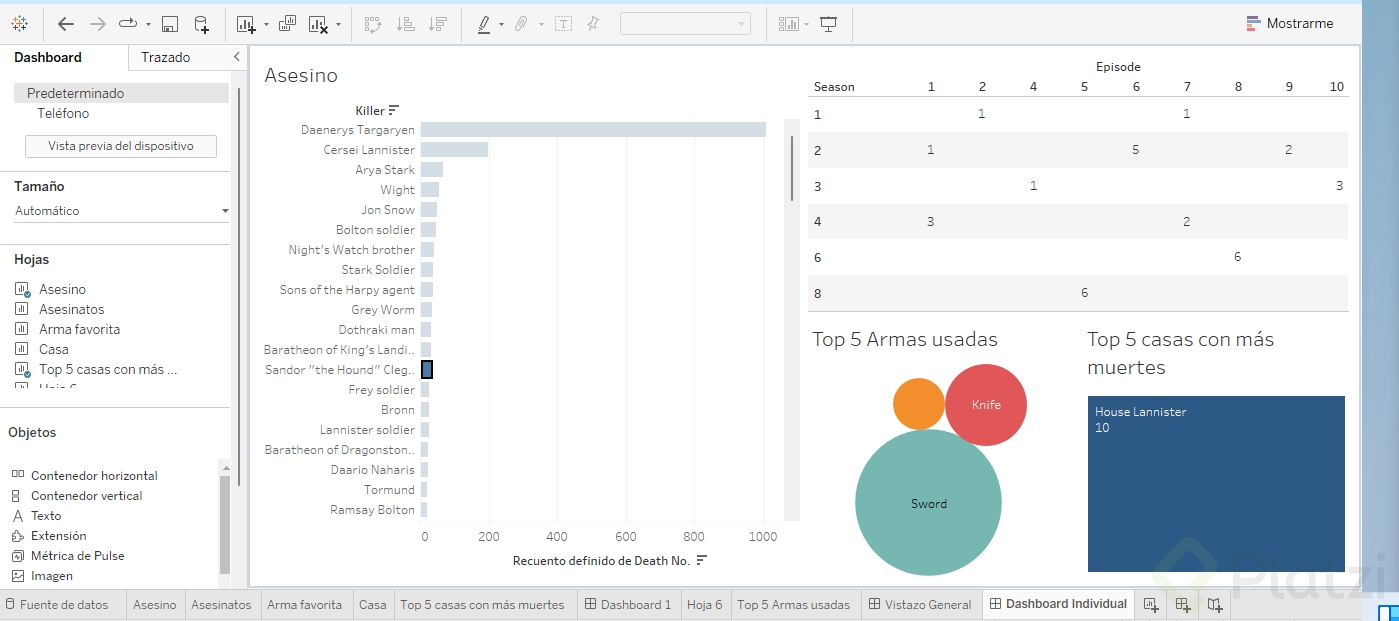The height and width of the screenshot is (621, 1399).
Task: Click the red Knife bubble
Action: click(986, 405)
